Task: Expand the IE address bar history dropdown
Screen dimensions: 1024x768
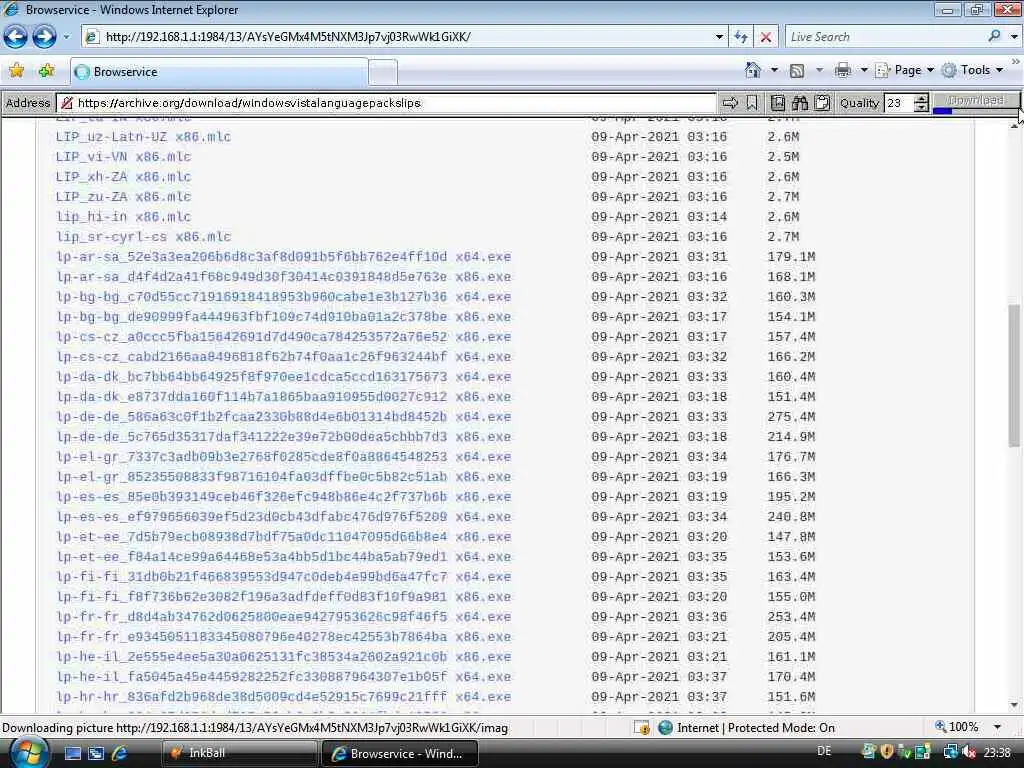Action: pyautogui.click(x=719, y=37)
